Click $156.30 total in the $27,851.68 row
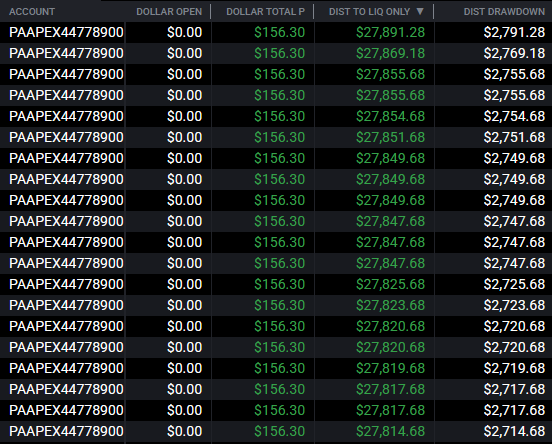This screenshot has height=444, width=552. (280, 137)
